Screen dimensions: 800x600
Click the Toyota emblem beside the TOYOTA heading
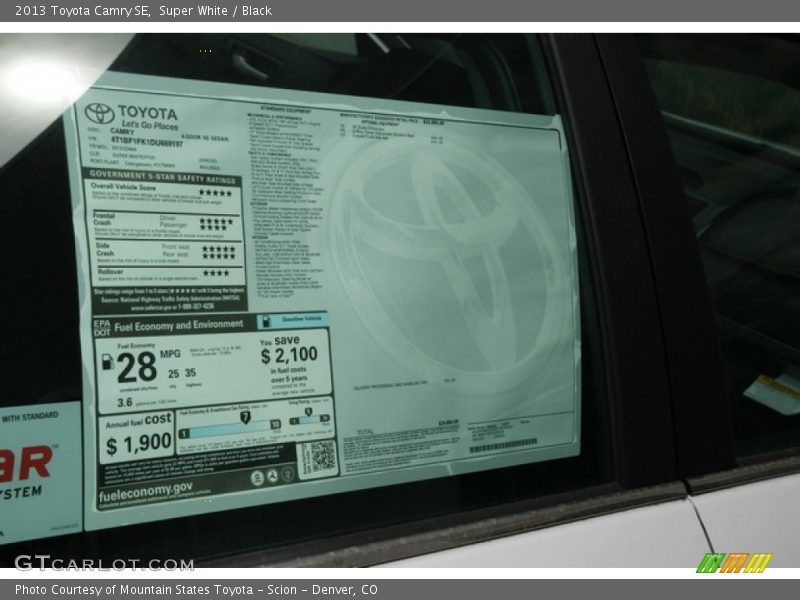[x=99, y=113]
